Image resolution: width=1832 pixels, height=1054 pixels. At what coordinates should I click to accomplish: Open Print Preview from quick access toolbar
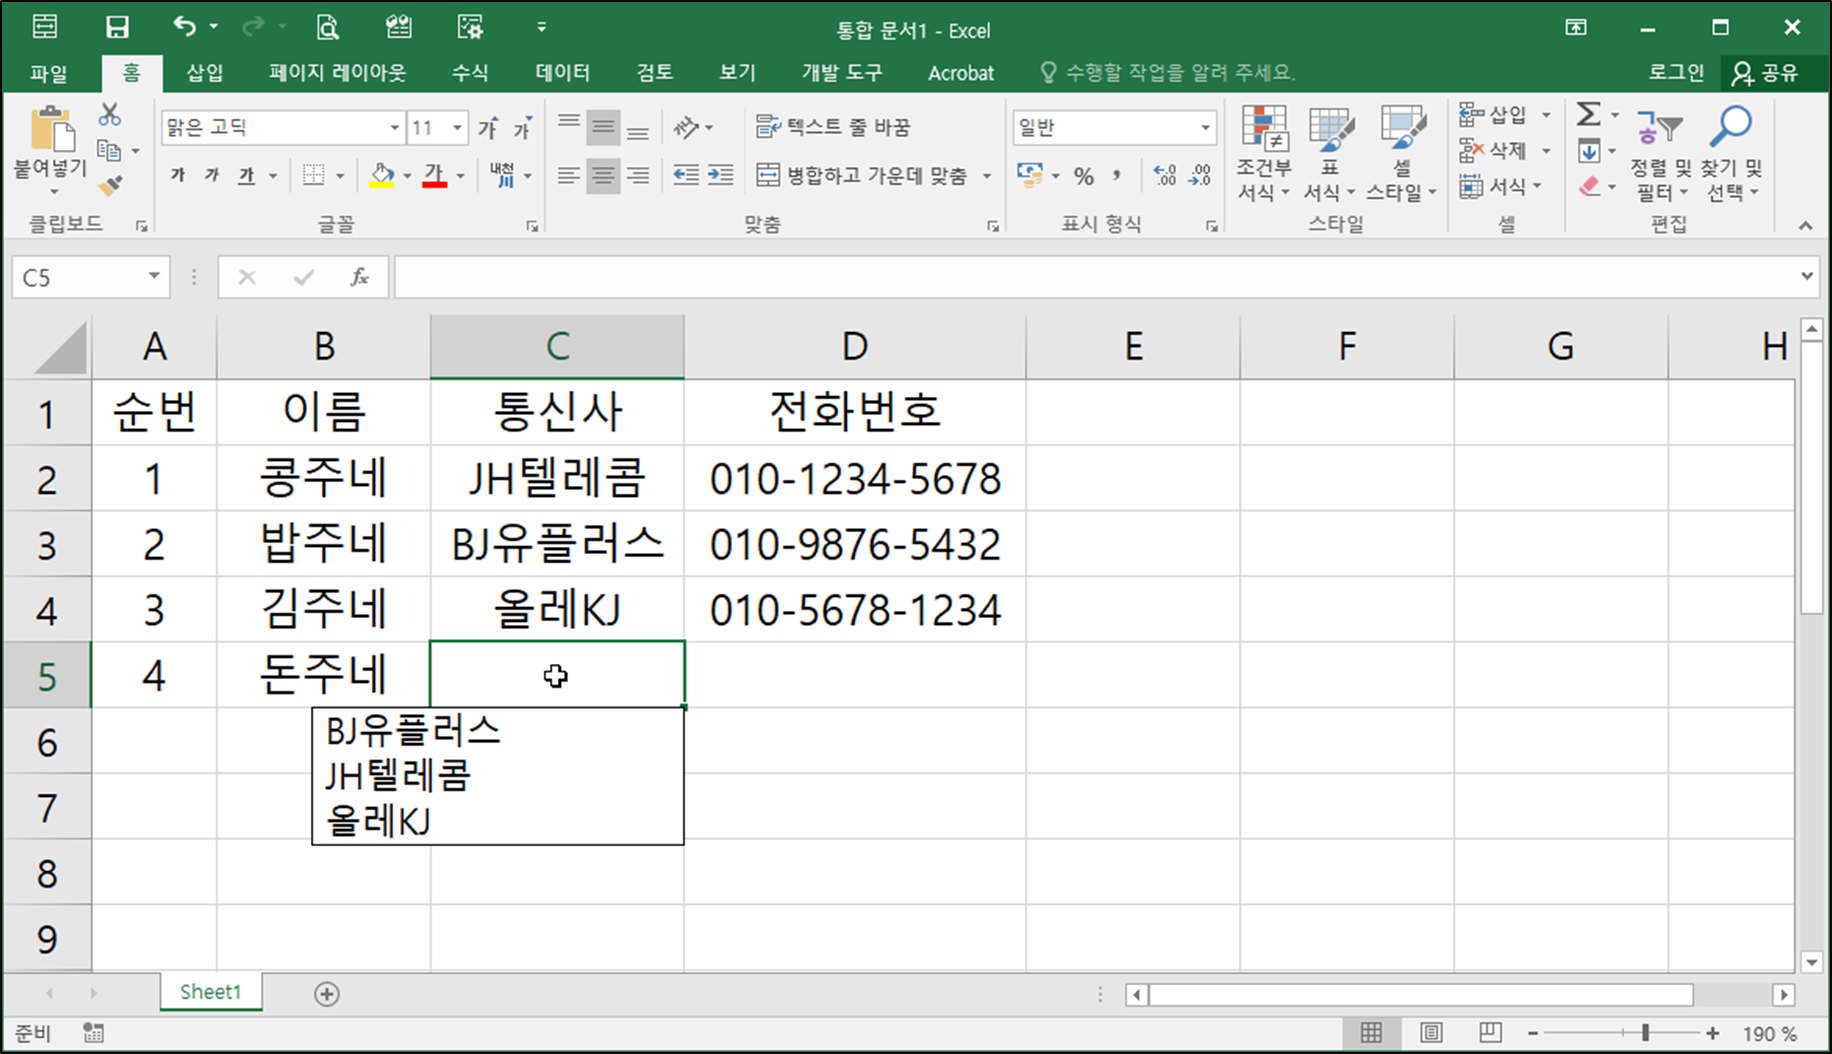tap(327, 27)
